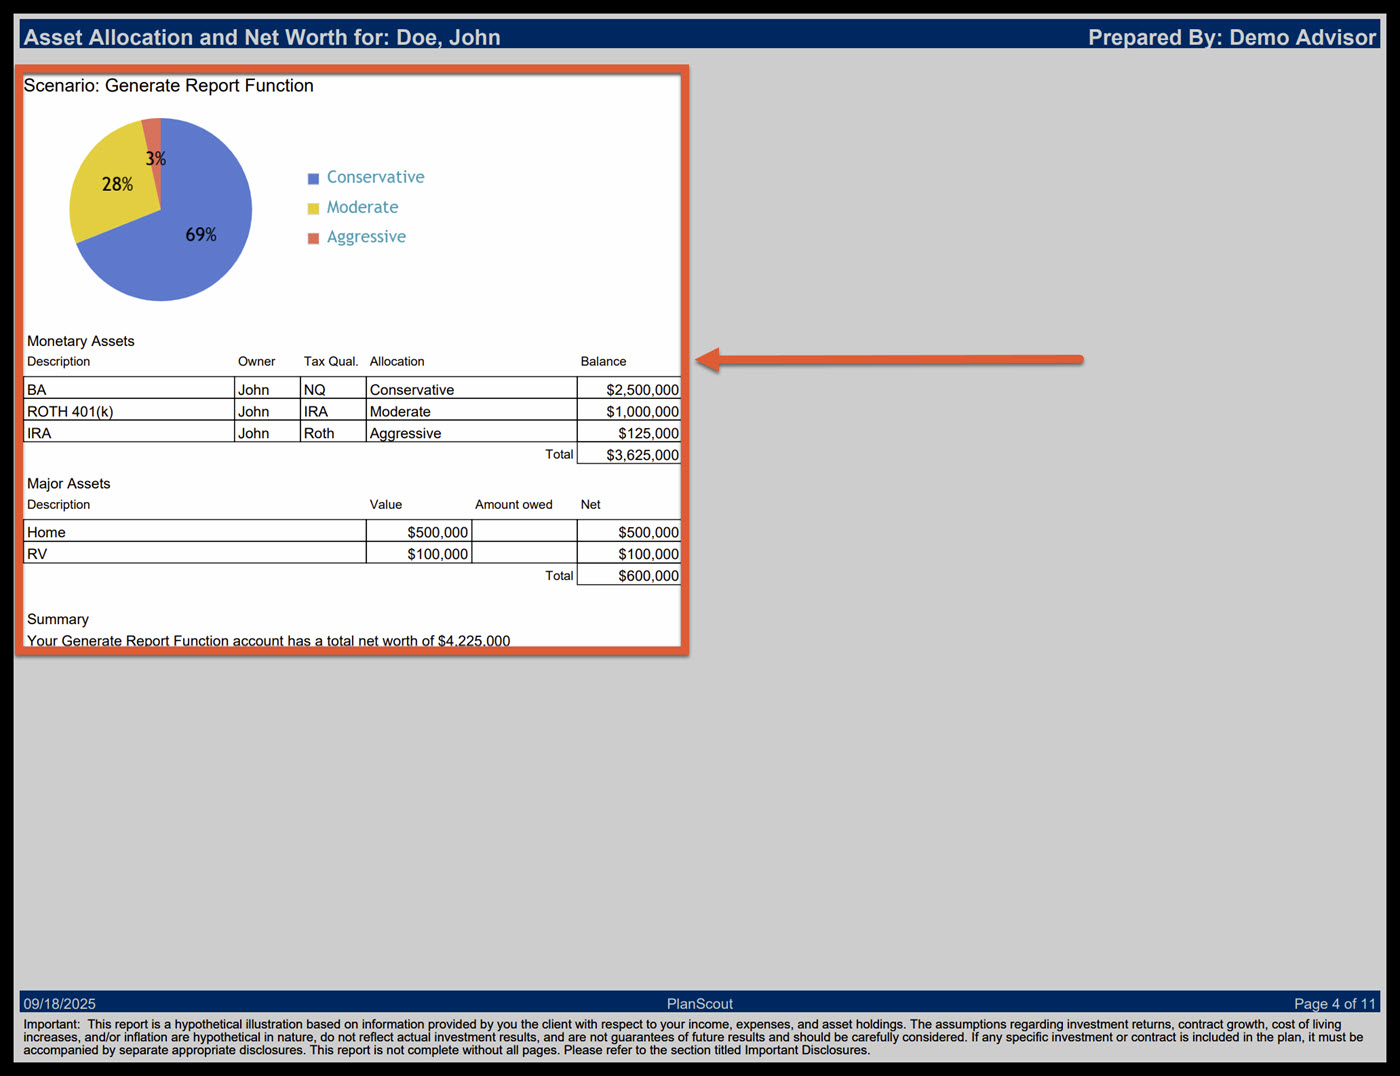Click the Description header under Major Assets

58,504
